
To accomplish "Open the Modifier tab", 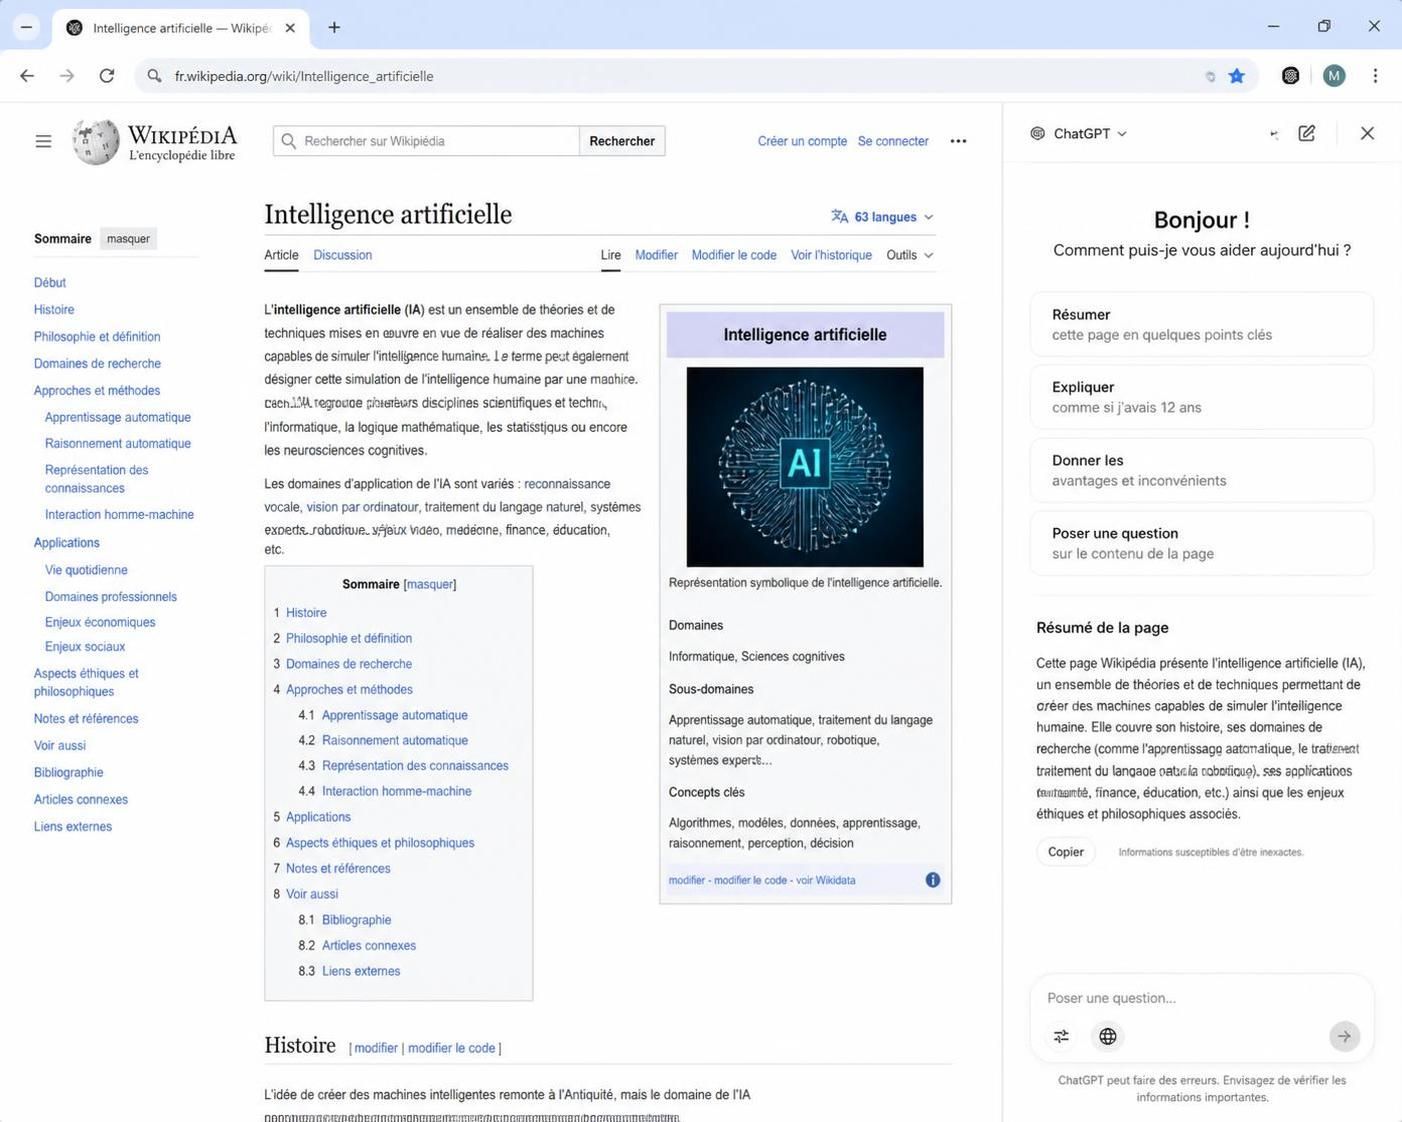I will pyautogui.click(x=656, y=255).
